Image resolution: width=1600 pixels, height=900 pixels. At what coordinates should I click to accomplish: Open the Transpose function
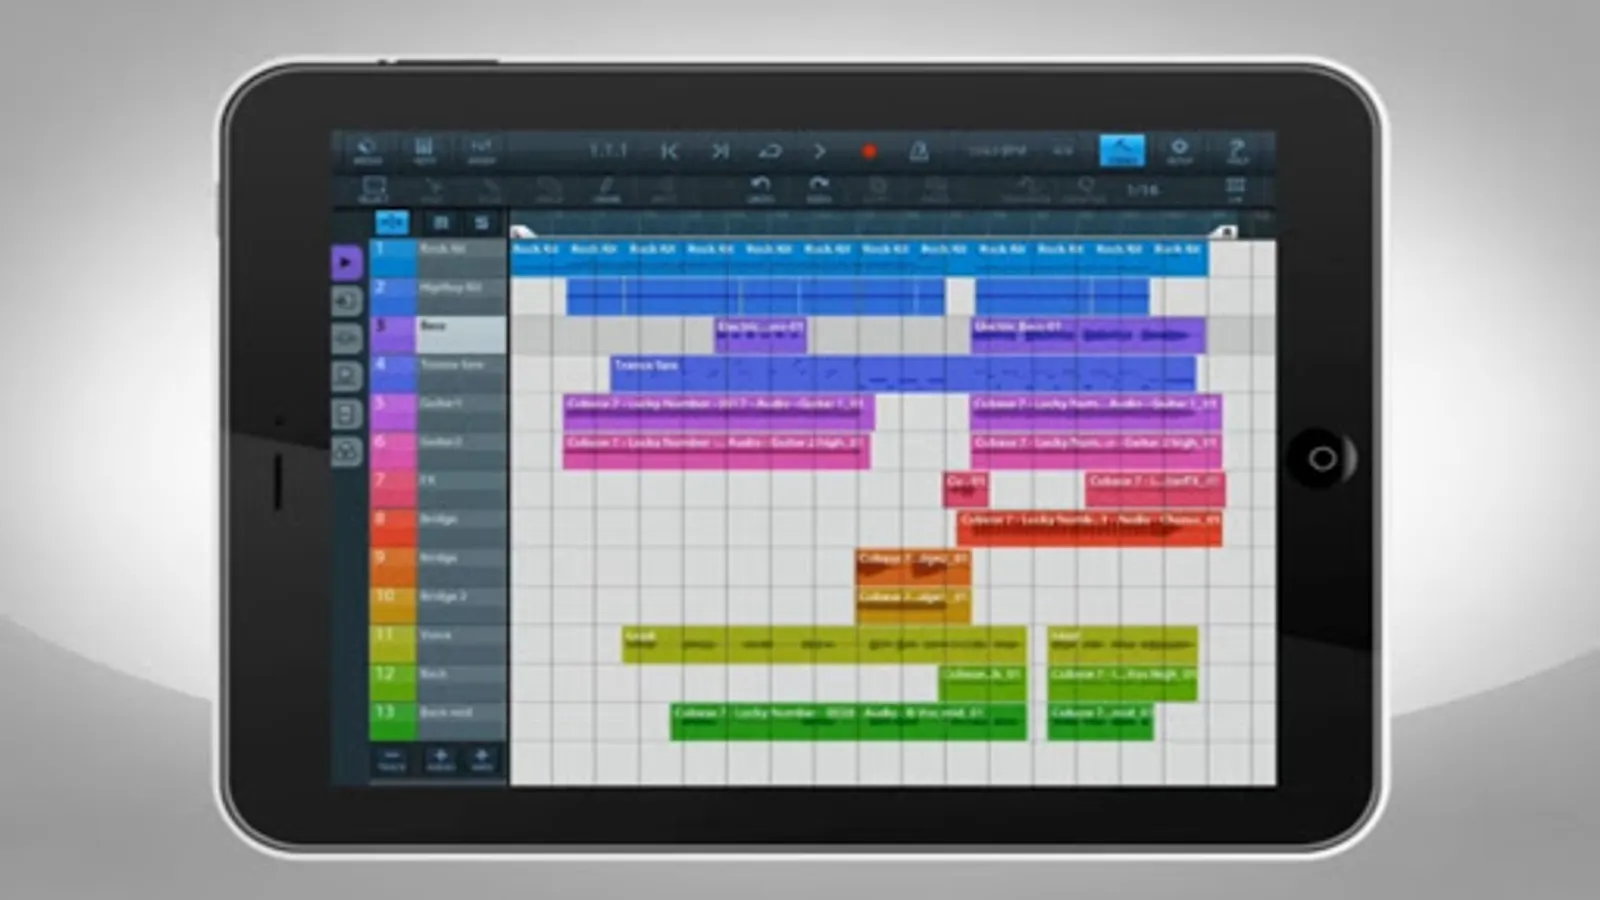1026,189
